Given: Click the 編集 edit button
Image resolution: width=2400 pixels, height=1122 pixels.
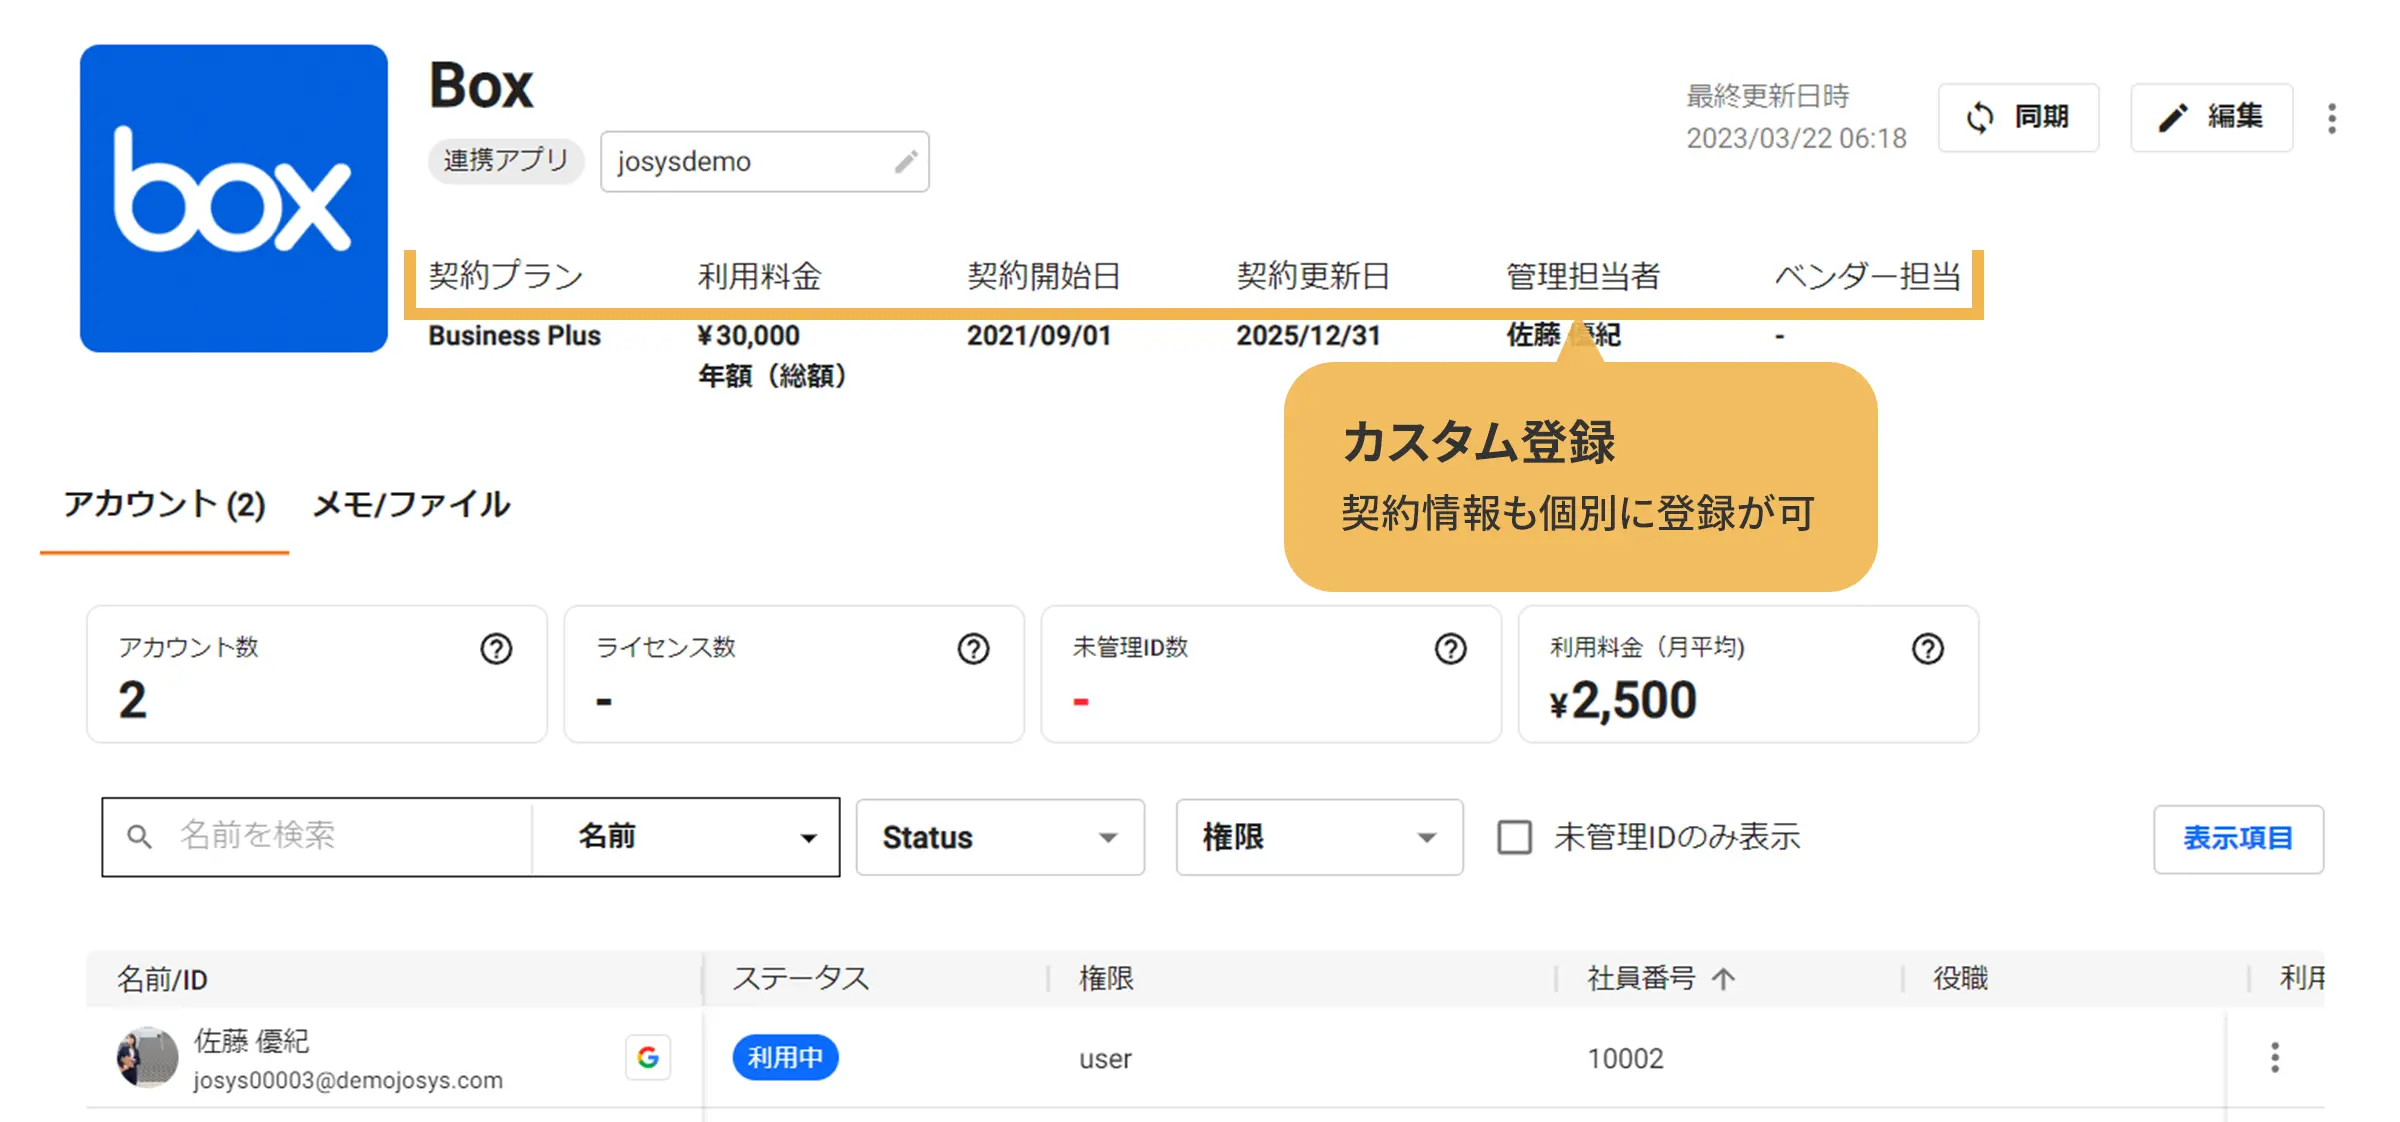Looking at the screenshot, I should tap(2211, 117).
